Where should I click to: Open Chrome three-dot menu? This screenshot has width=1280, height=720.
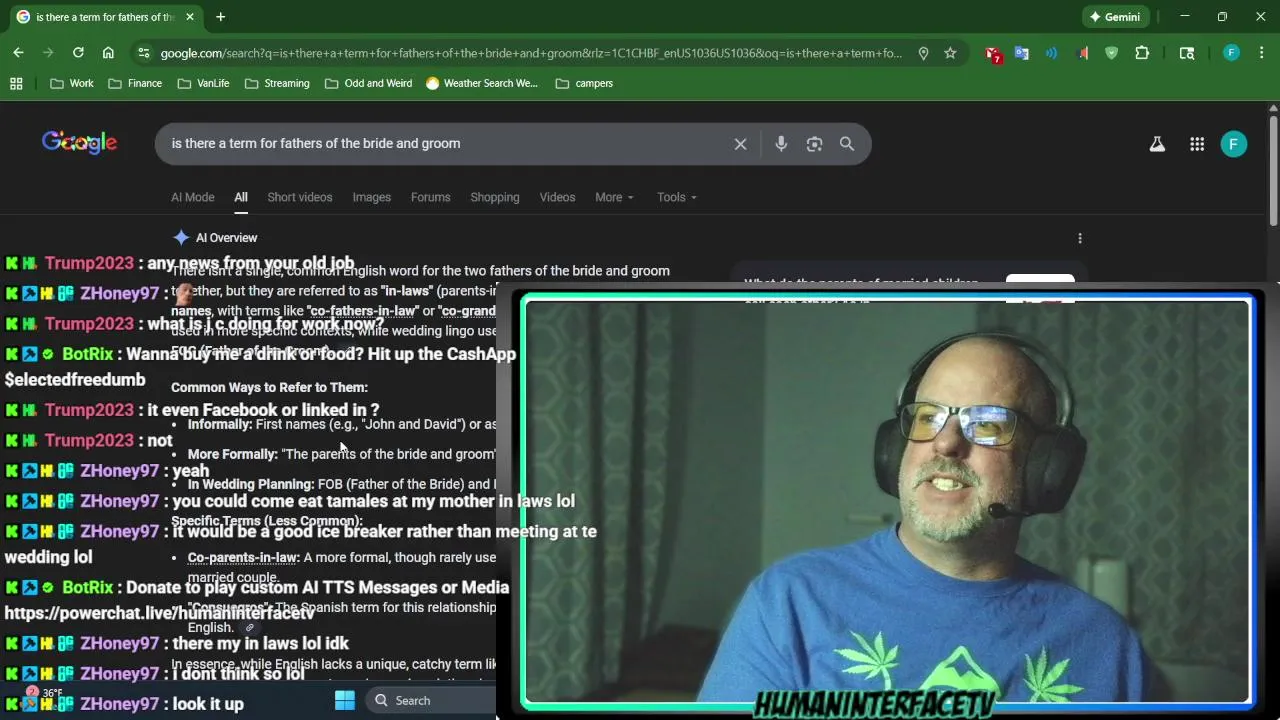1262,53
